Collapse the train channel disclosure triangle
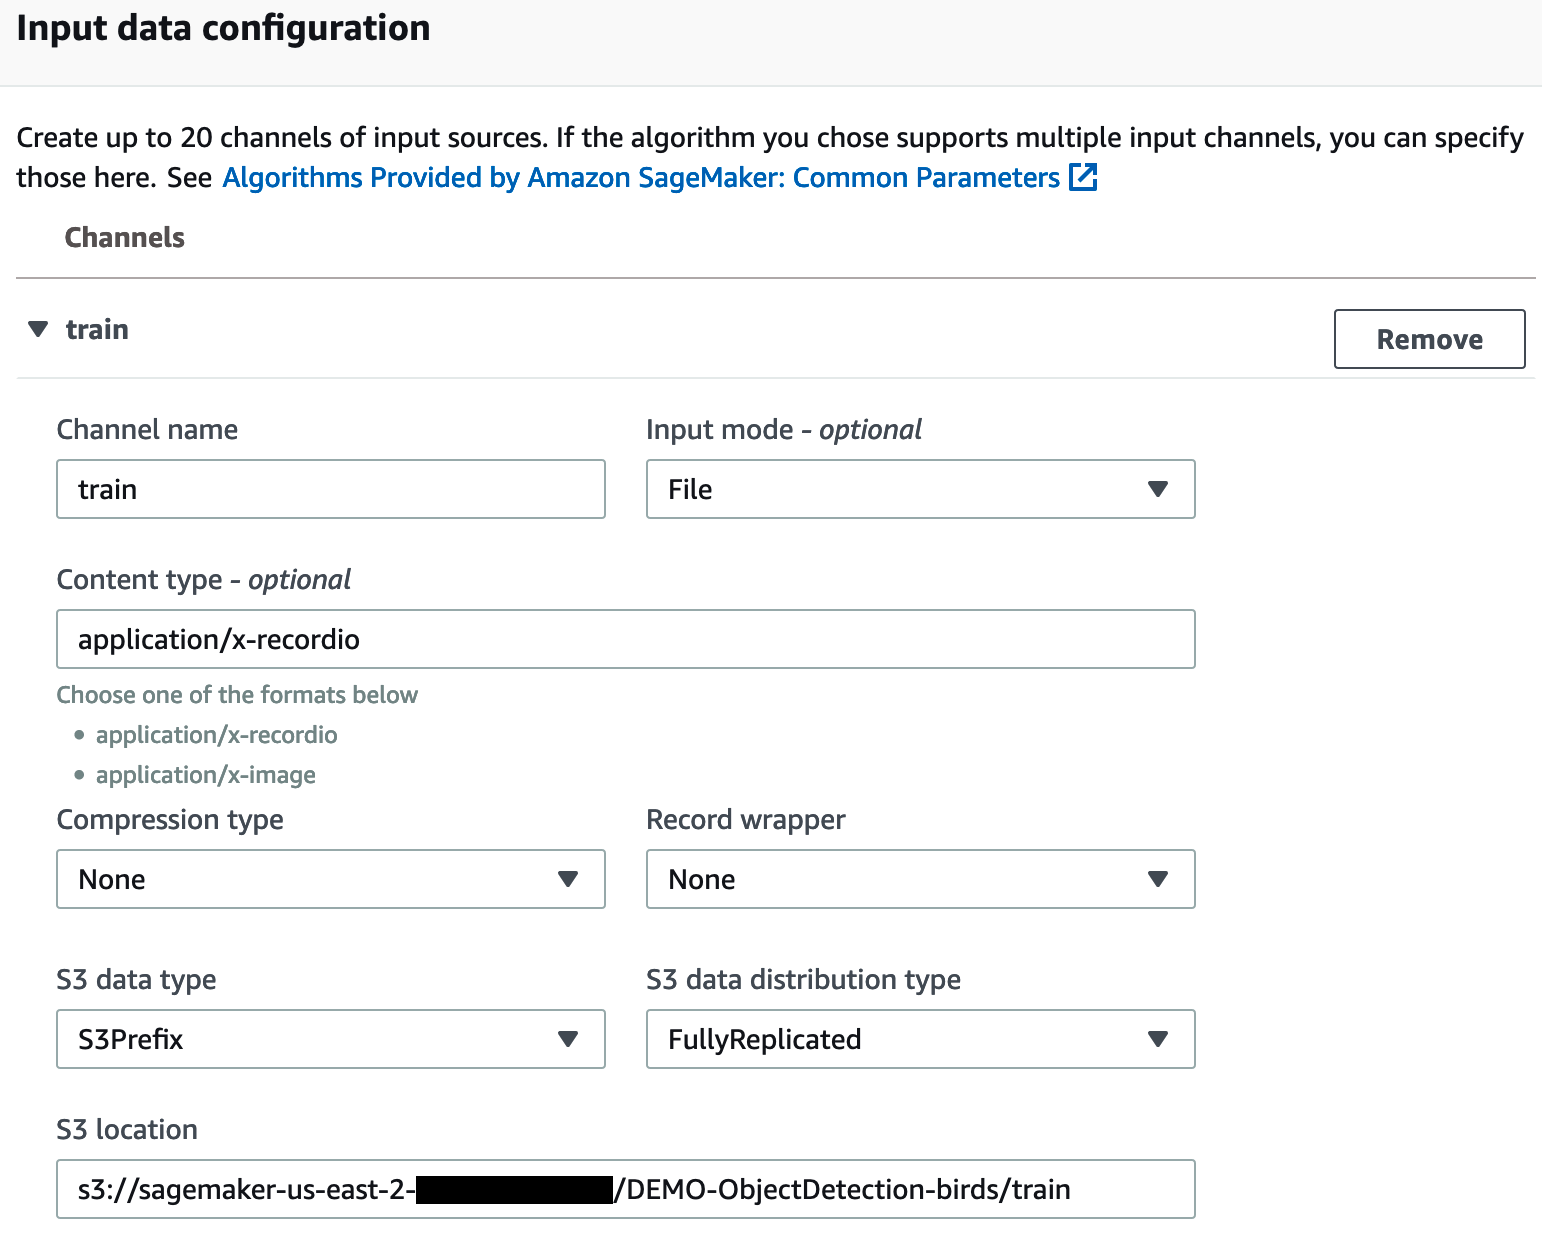Screen dimensions: 1542x1238 coord(38,329)
